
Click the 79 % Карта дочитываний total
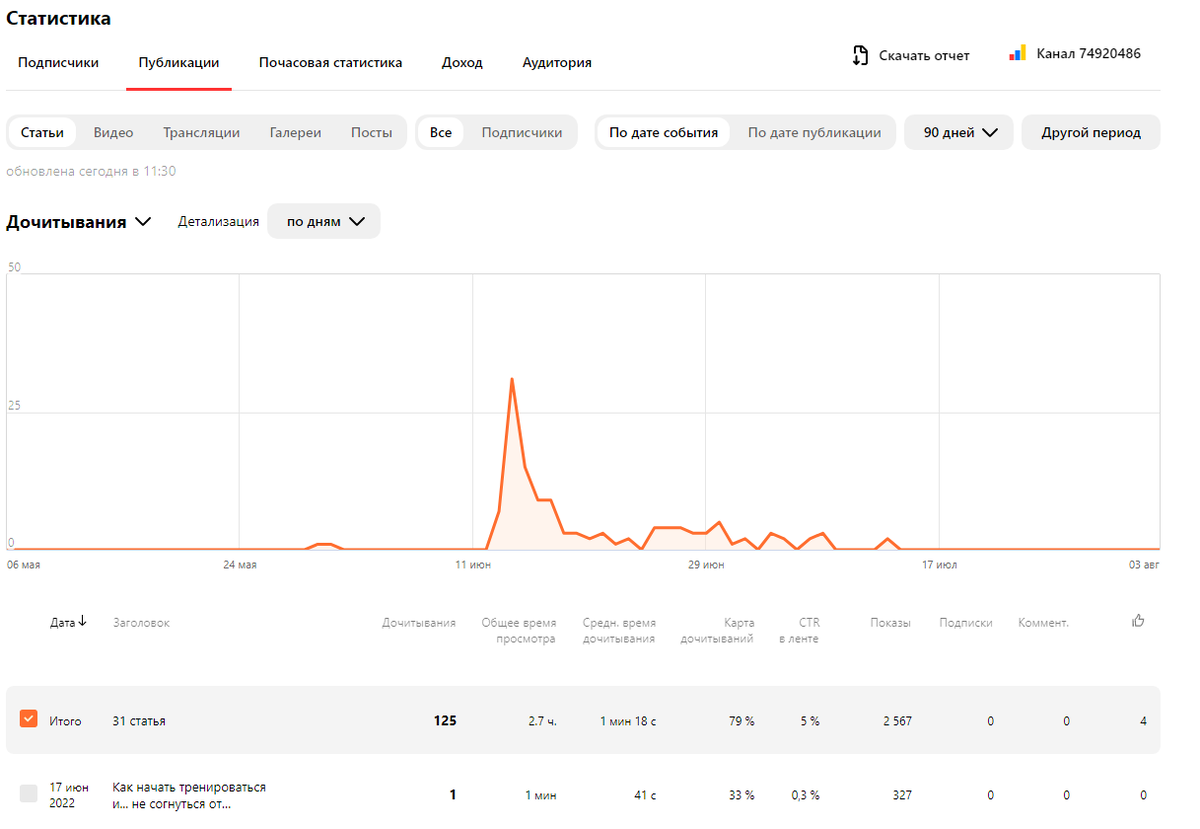click(x=741, y=720)
